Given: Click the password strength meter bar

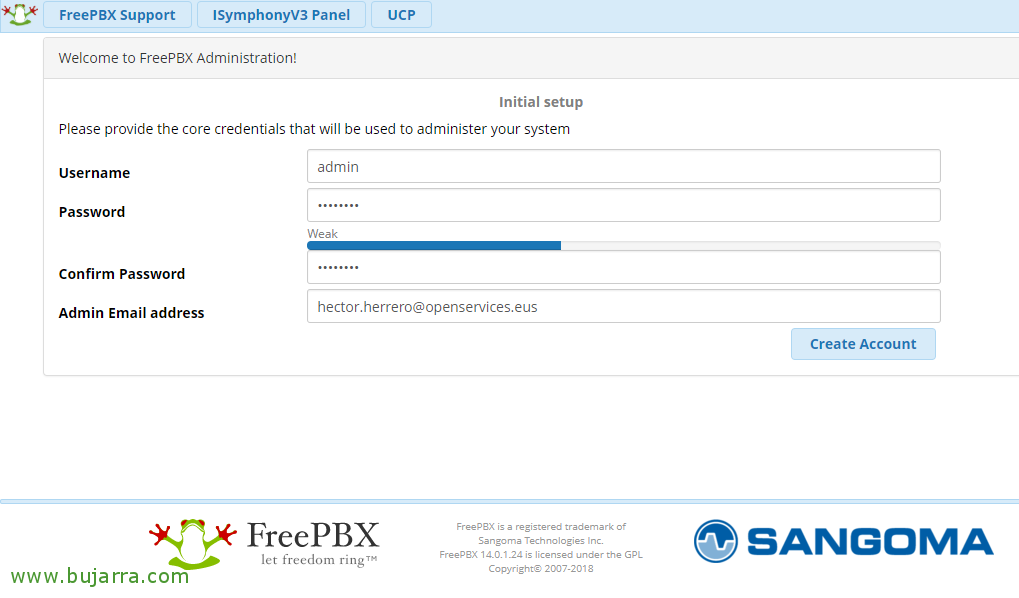Looking at the screenshot, I should click(624, 246).
